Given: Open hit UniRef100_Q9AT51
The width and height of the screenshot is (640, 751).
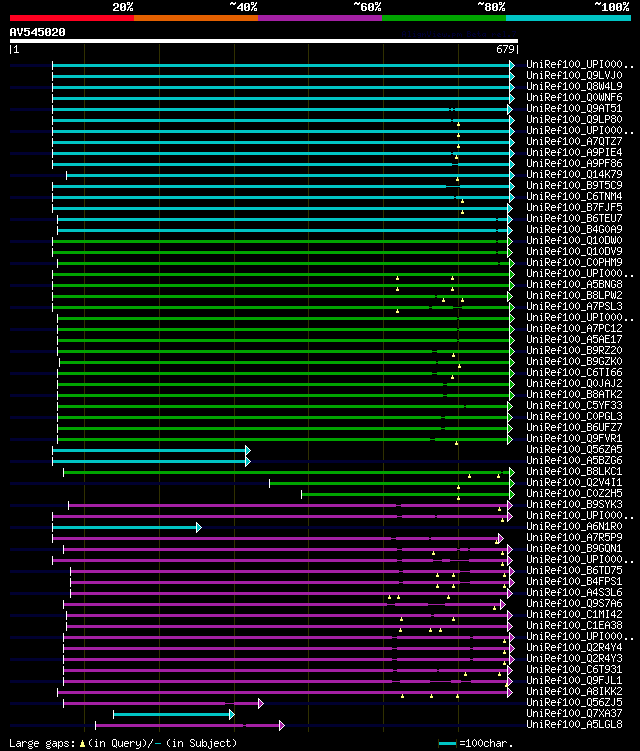Looking at the screenshot, I should (574, 108).
